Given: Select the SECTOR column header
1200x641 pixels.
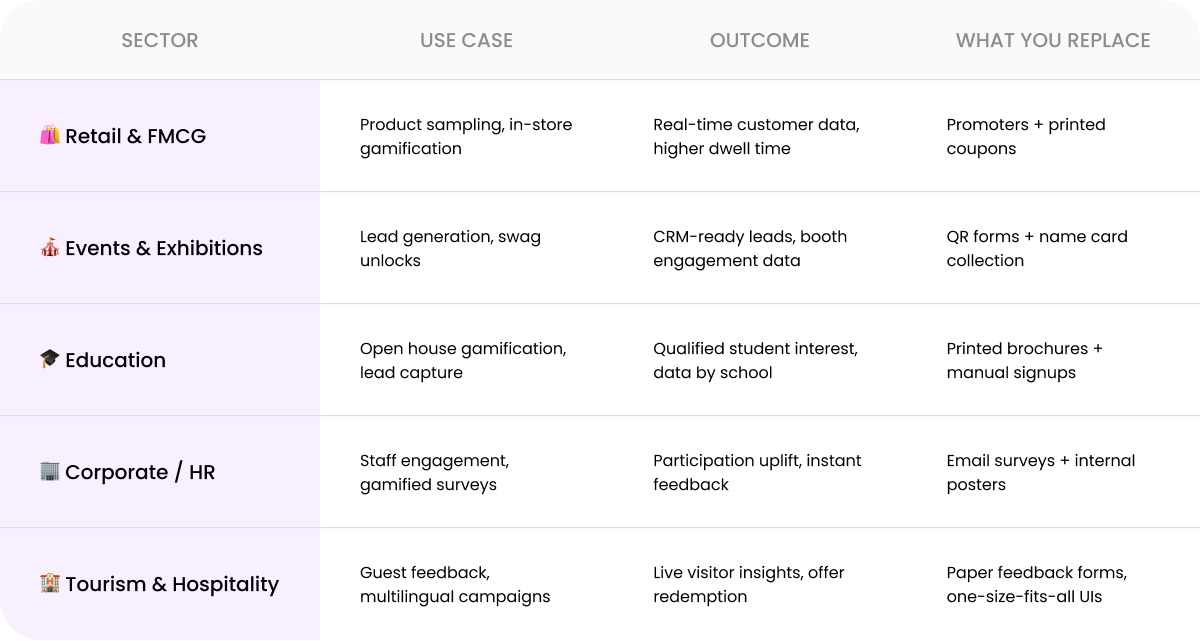Looking at the screenshot, I should (160, 41).
